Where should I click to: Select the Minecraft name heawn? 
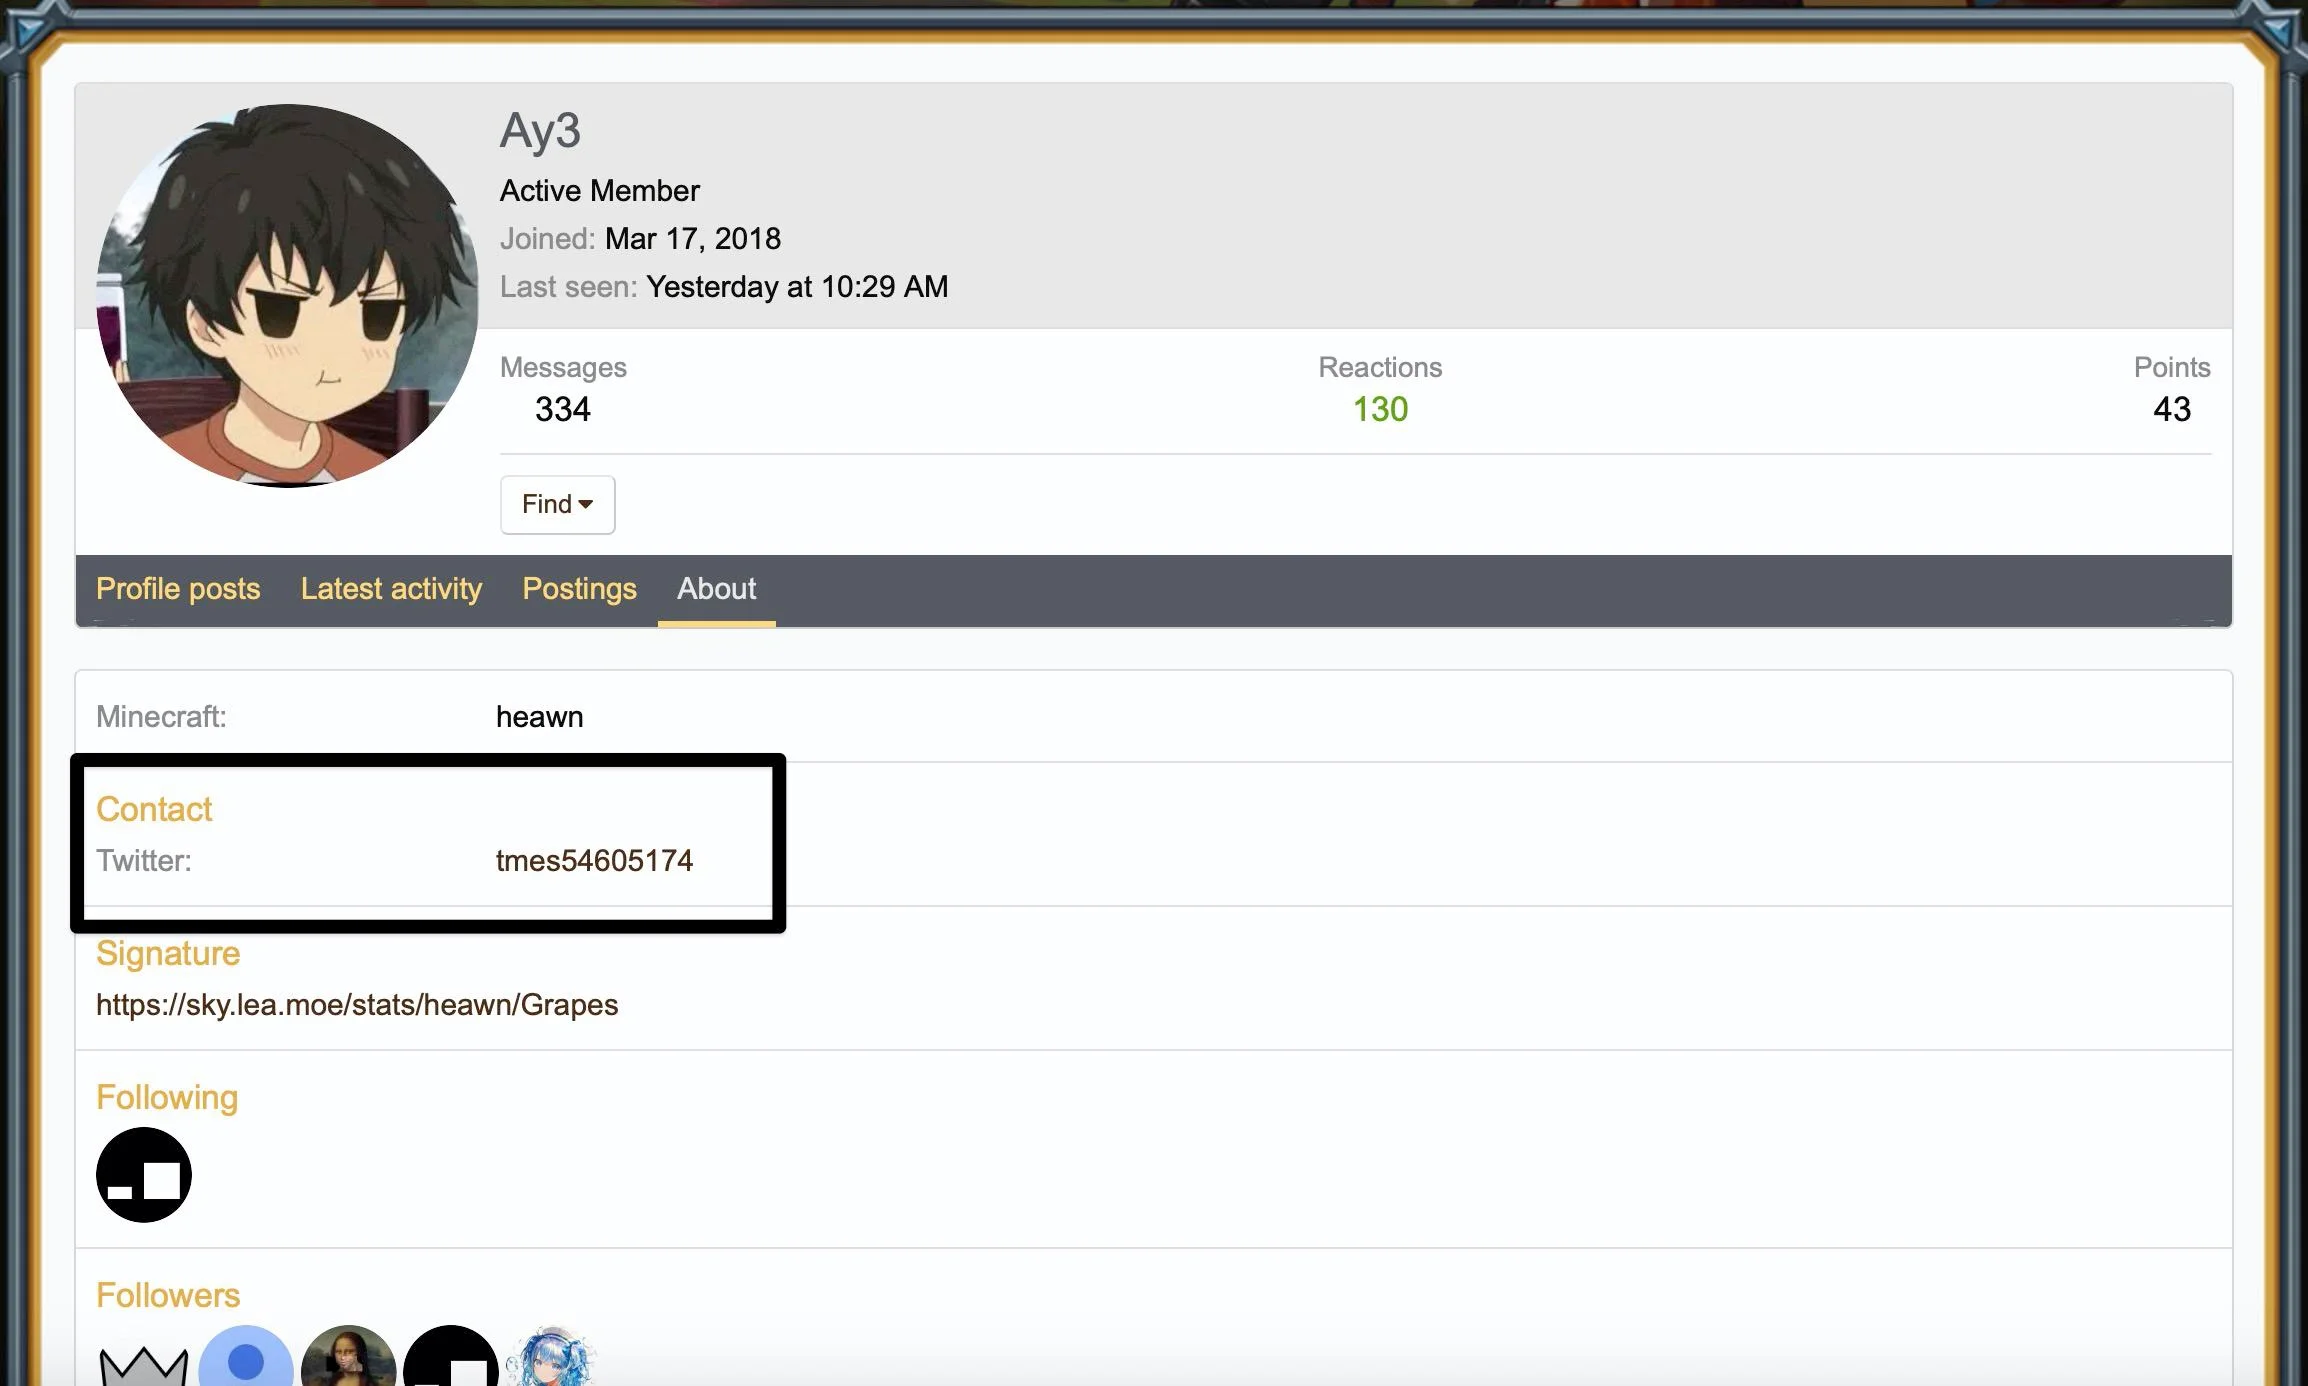tap(539, 717)
